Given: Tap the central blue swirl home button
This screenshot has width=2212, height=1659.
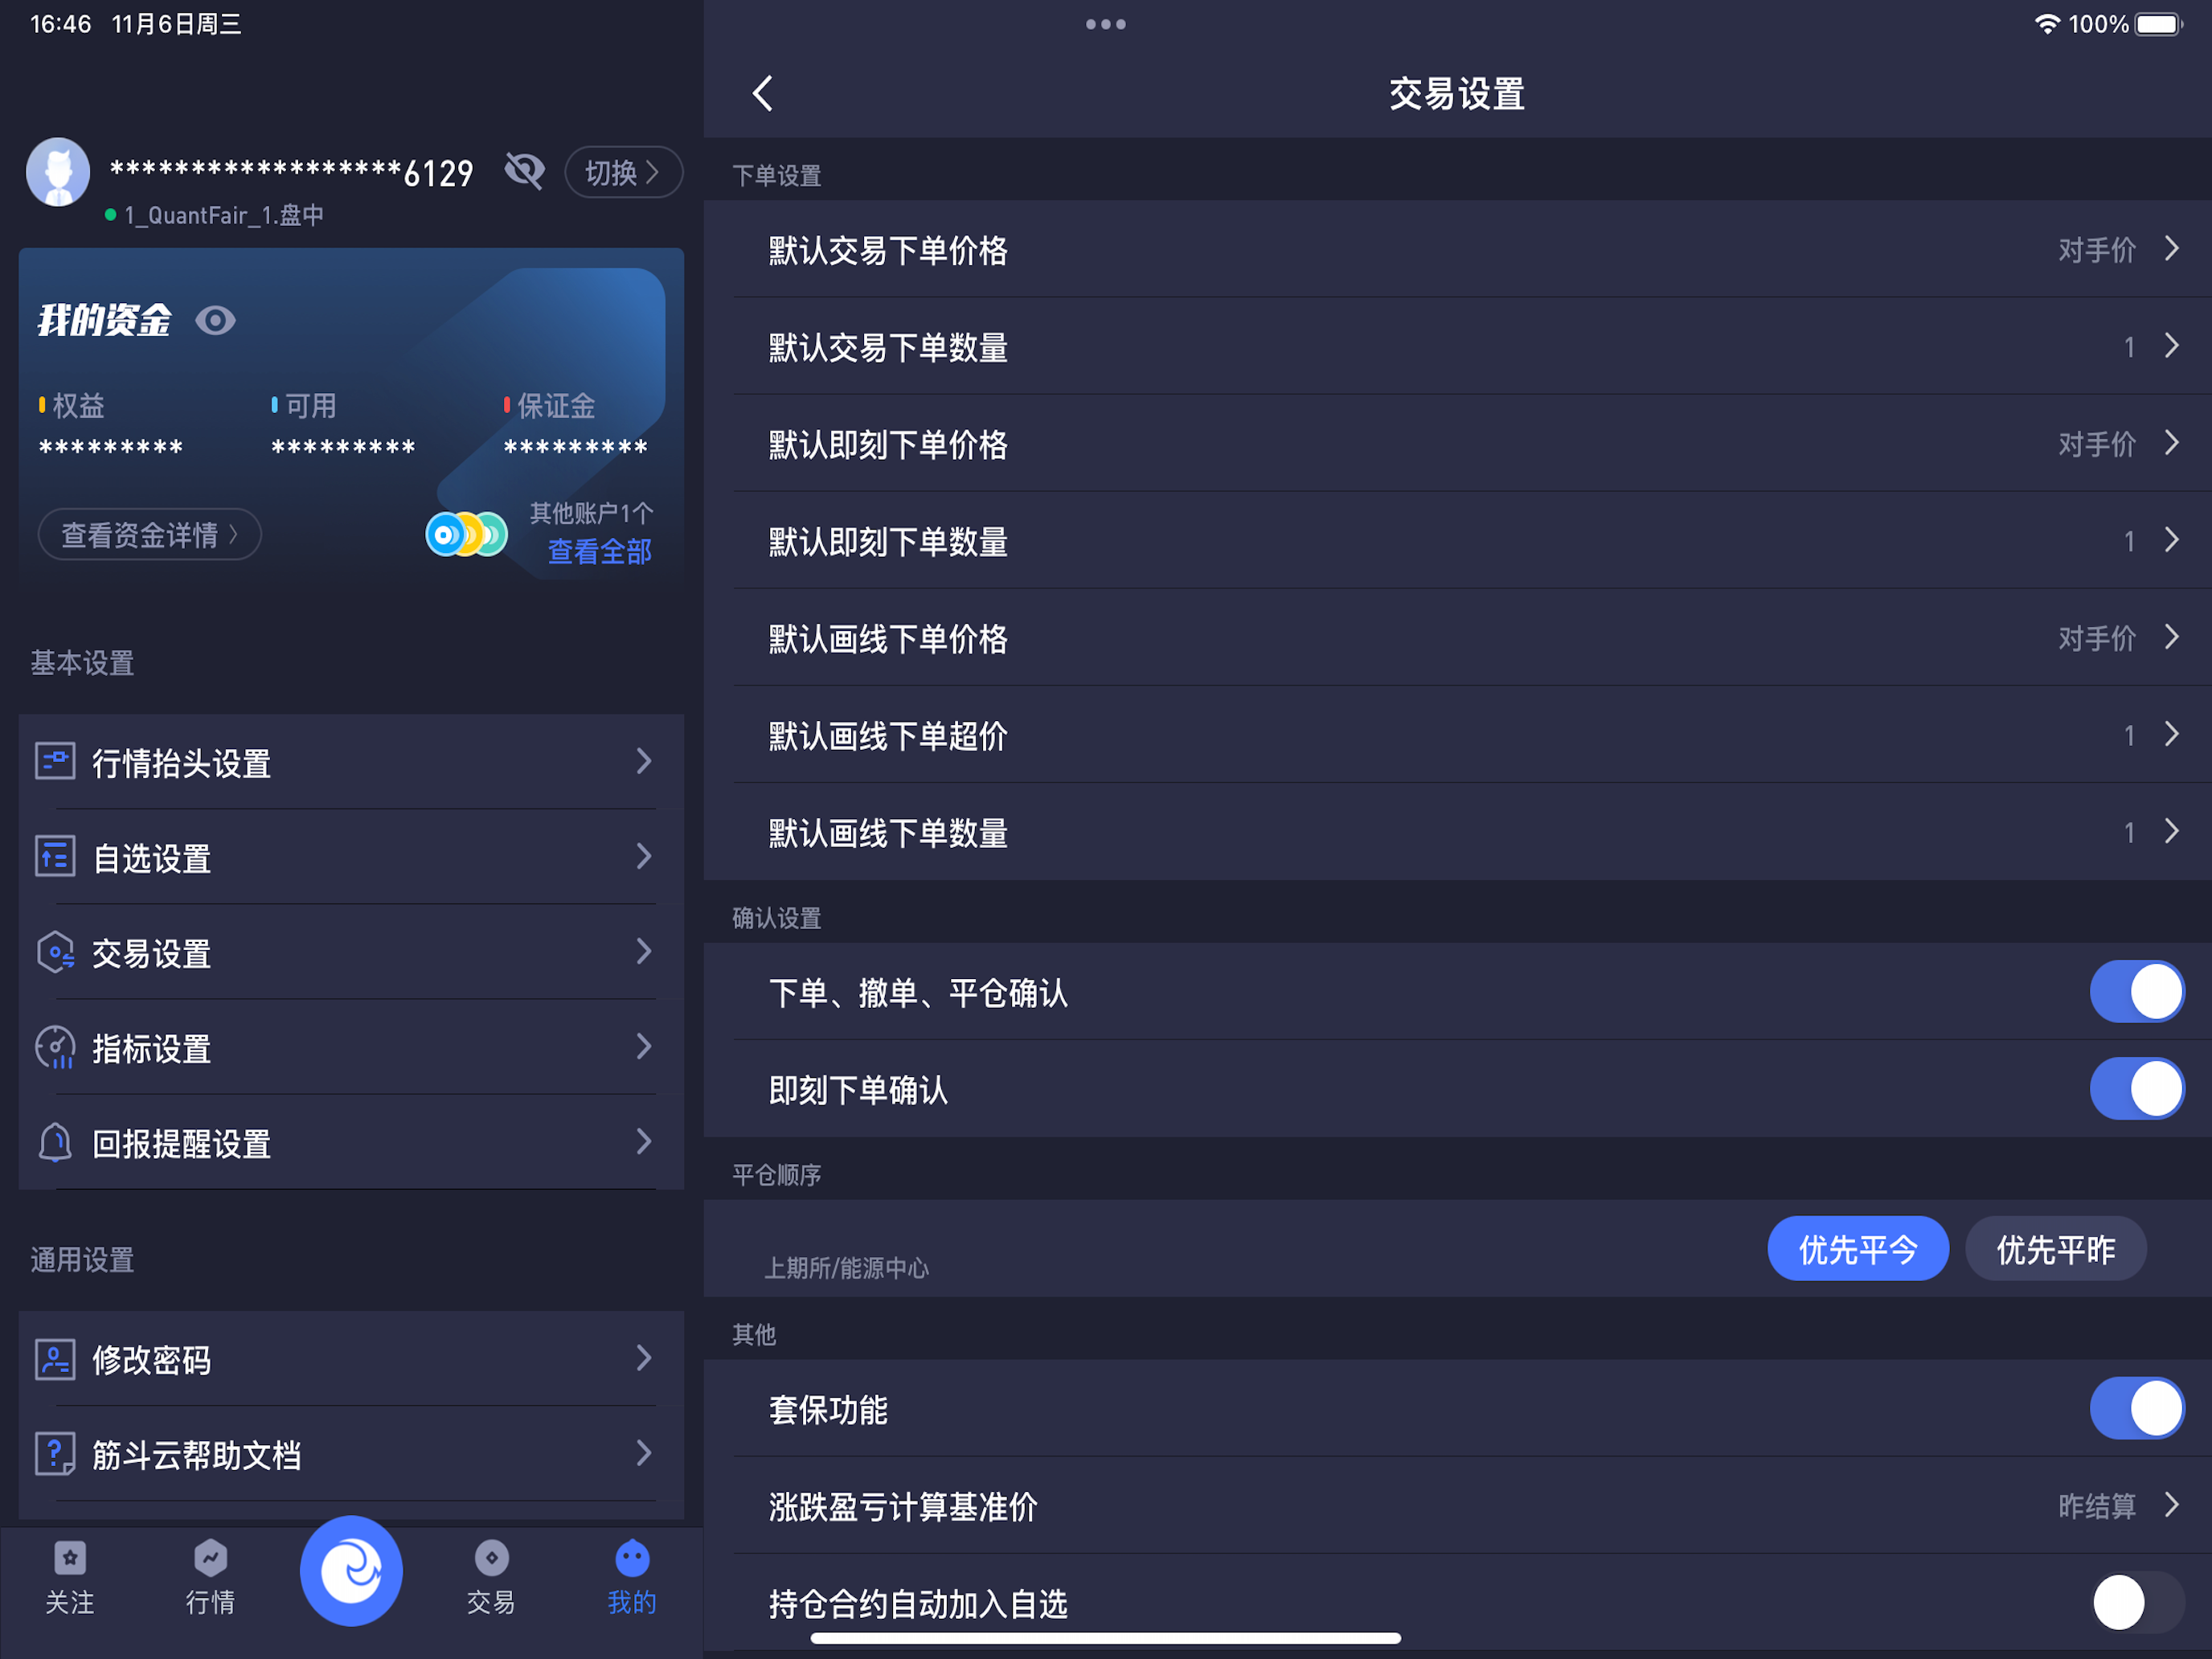Looking at the screenshot, I should click(x=351, y=1571).
